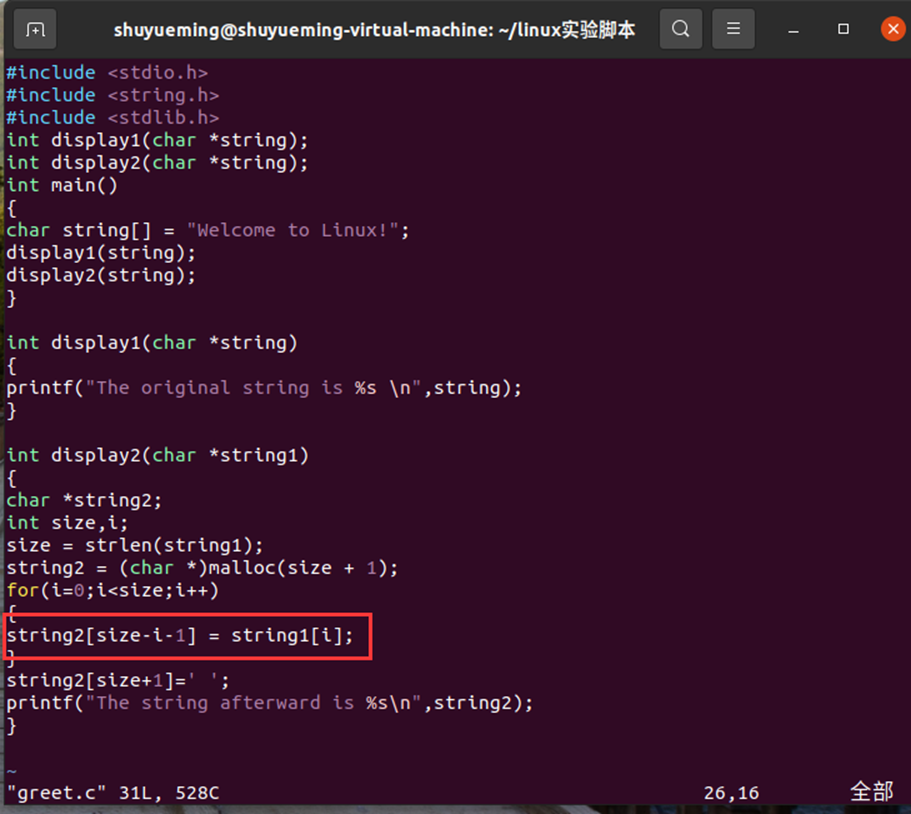Viewport: 911px width, 814px height.
Task: Click the '全部' indicator in the status line
Action: [871, 791]
